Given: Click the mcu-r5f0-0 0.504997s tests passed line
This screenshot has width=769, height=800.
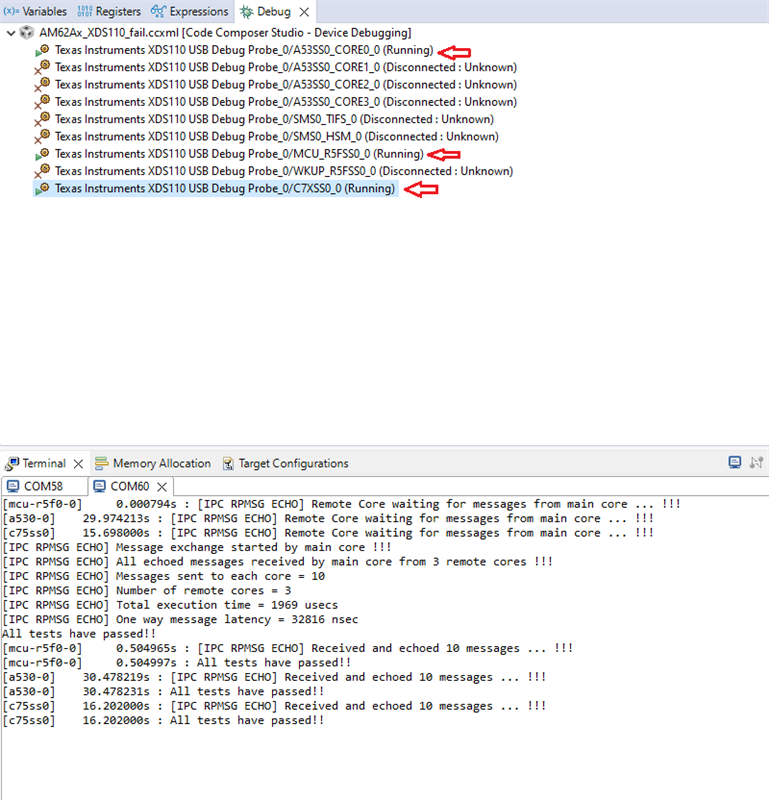Looking at the screenshot, I should (177, 663).
